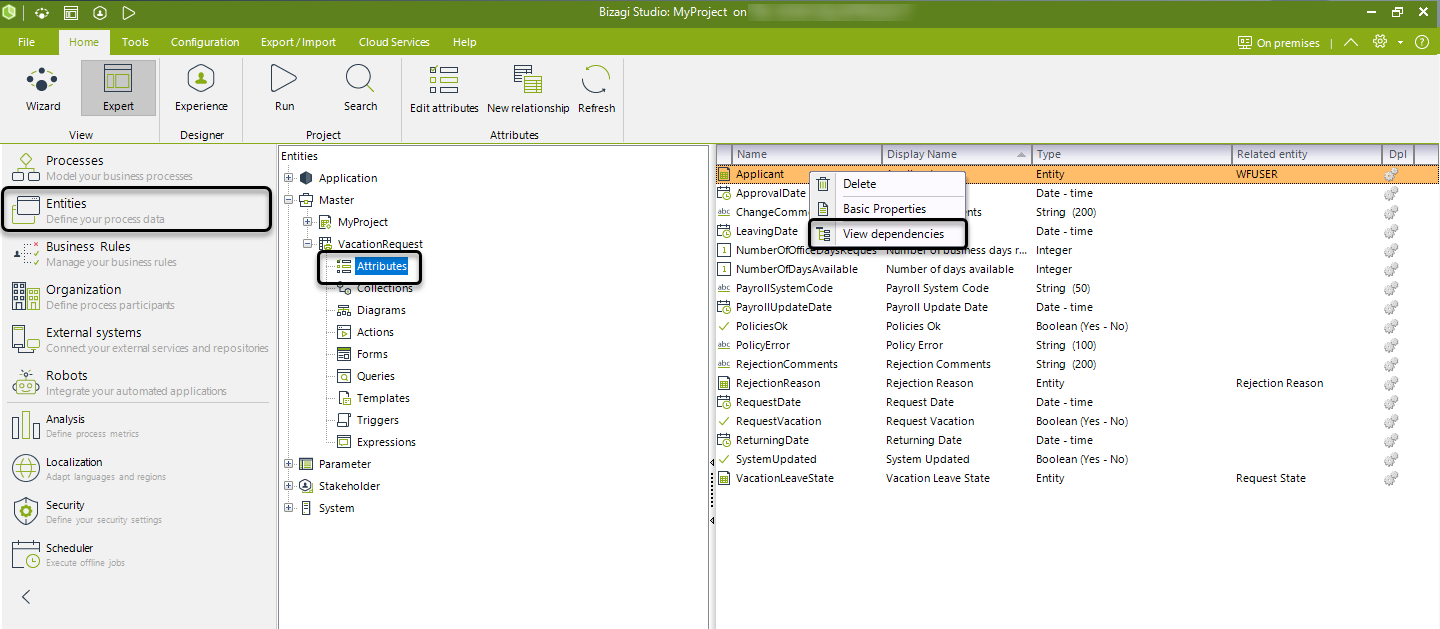
Task: Open the help question mark icon
Action: pos(1422,42)
